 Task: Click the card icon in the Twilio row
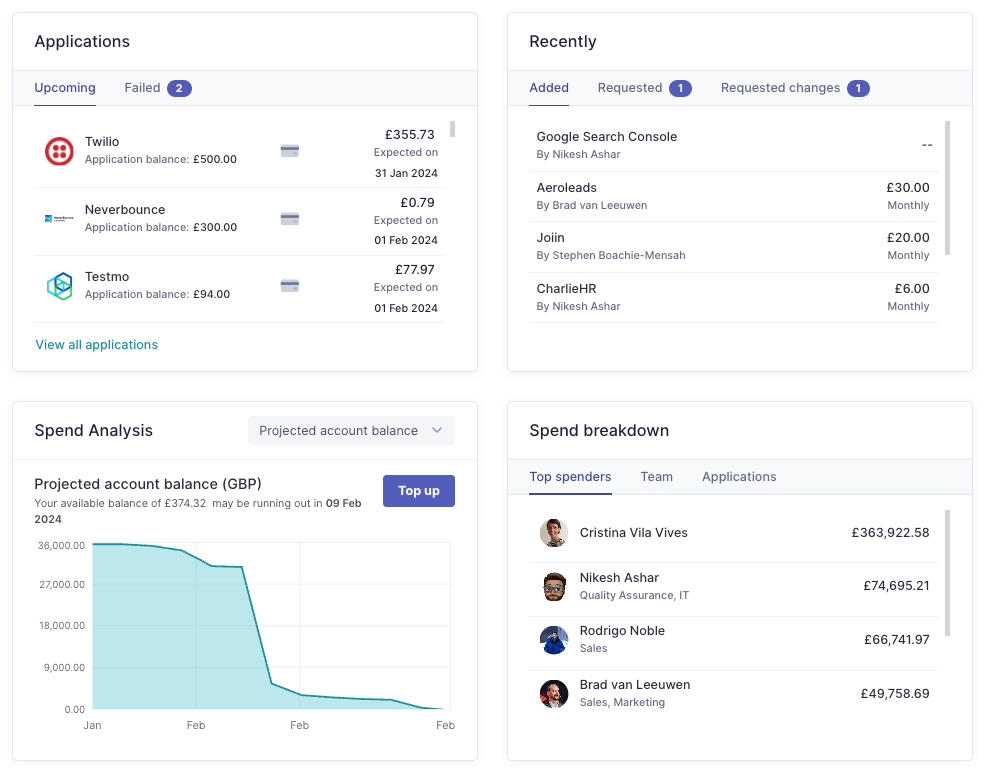[289, 151]
